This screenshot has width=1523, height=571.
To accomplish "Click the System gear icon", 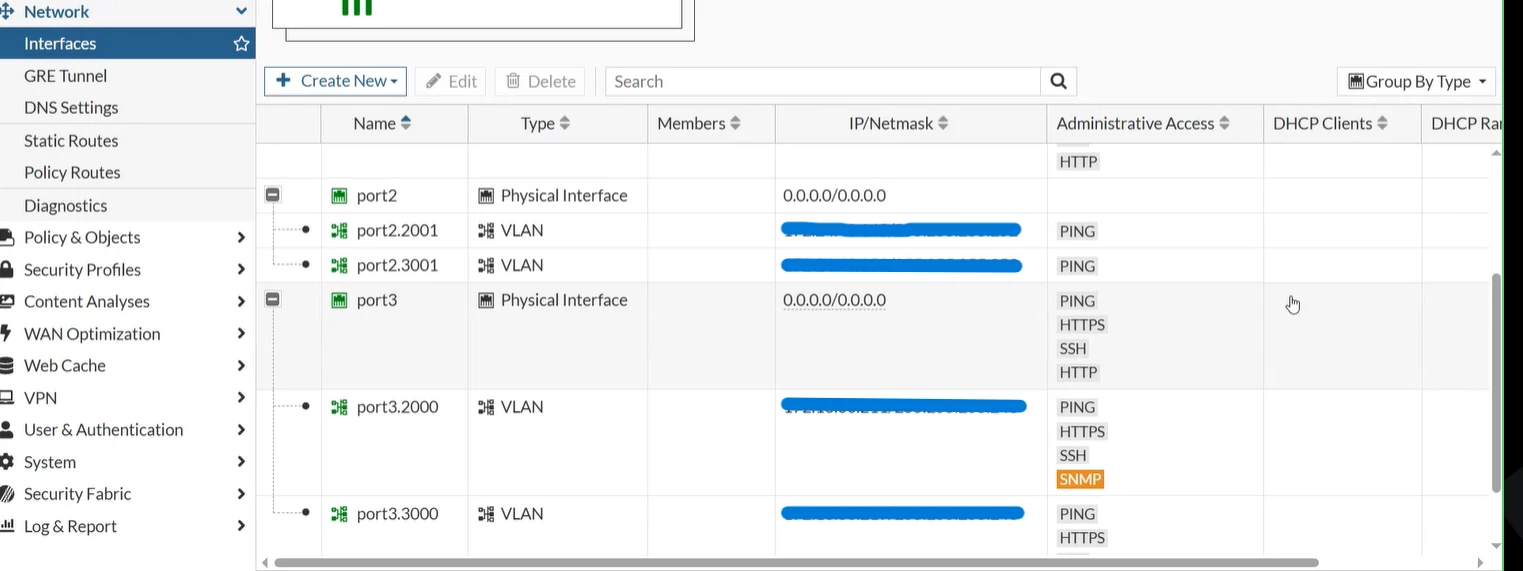I will point(6,462).
